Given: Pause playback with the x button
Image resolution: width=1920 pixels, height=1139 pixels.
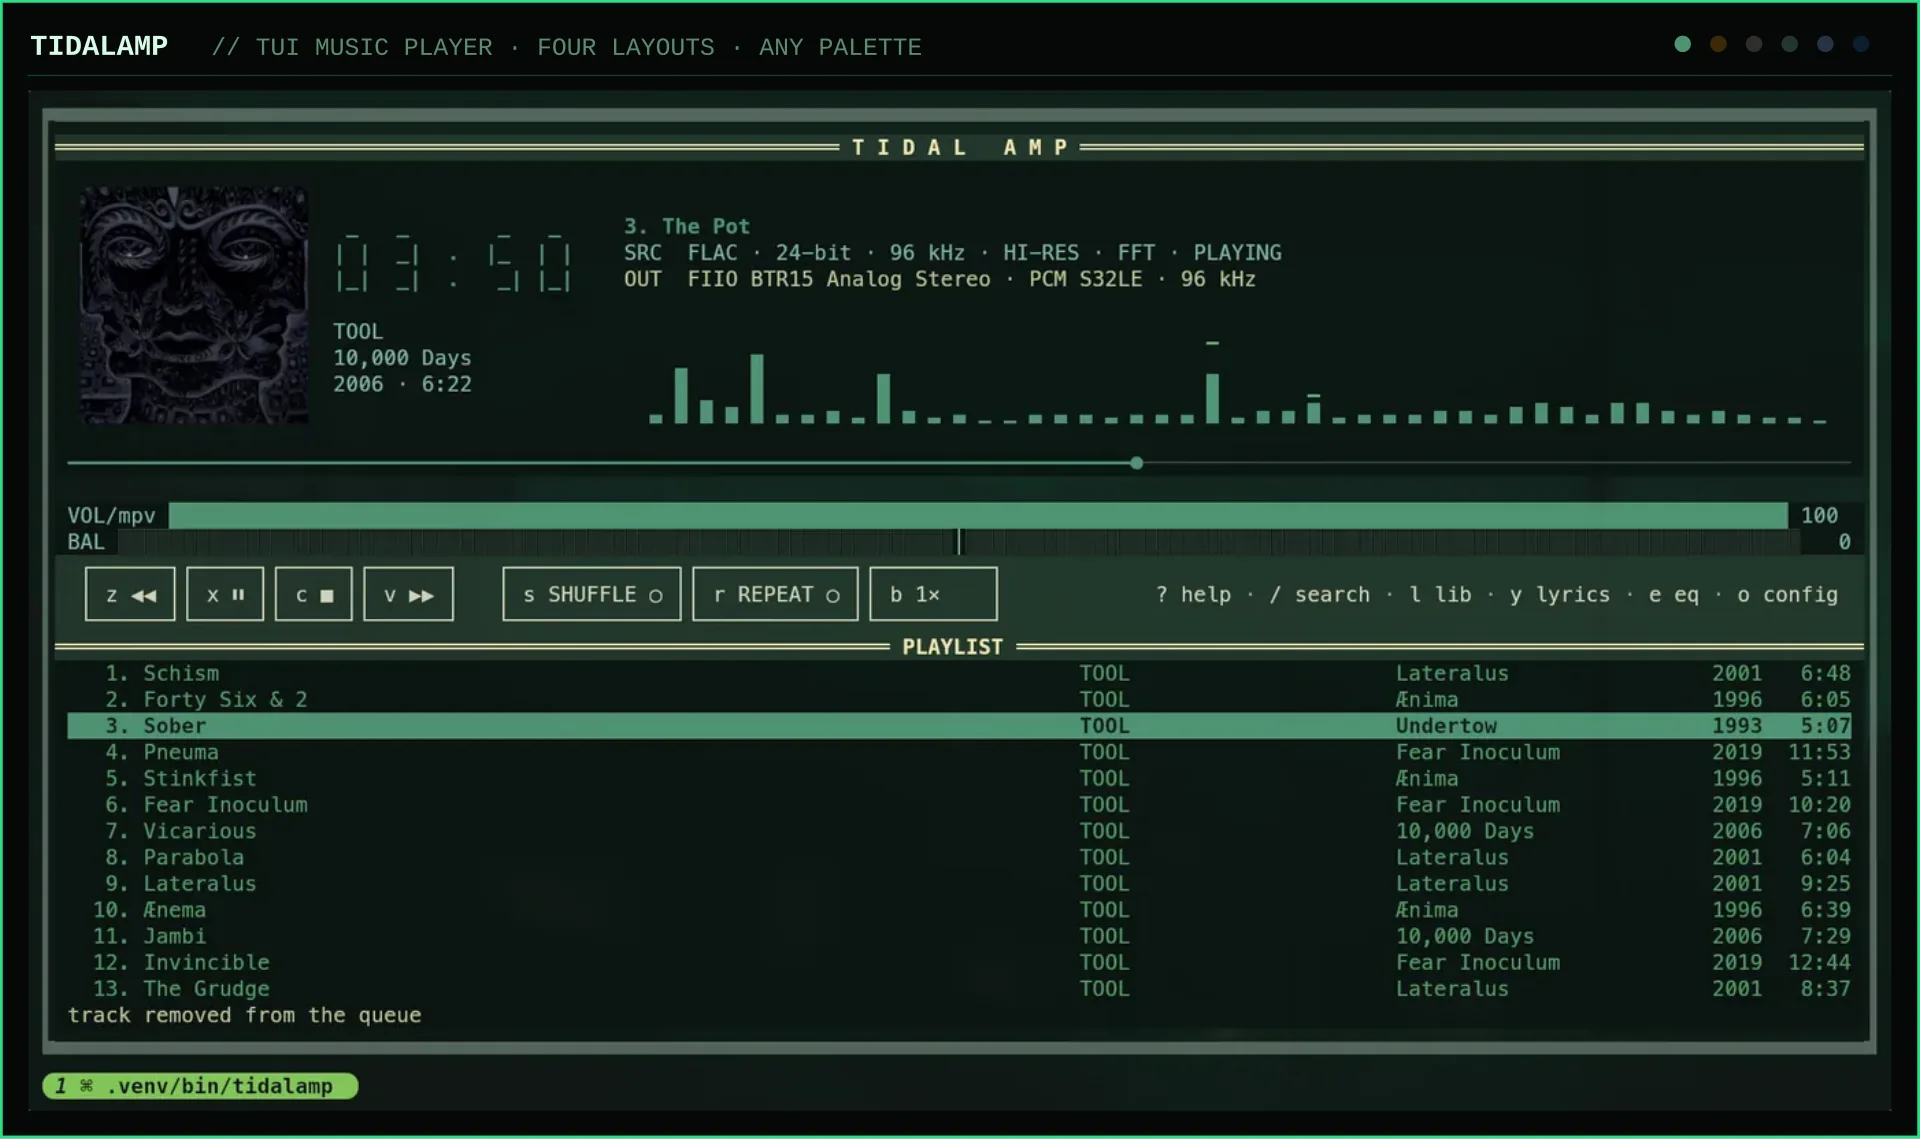Looking at the screenshot, I should click(225, 595).
